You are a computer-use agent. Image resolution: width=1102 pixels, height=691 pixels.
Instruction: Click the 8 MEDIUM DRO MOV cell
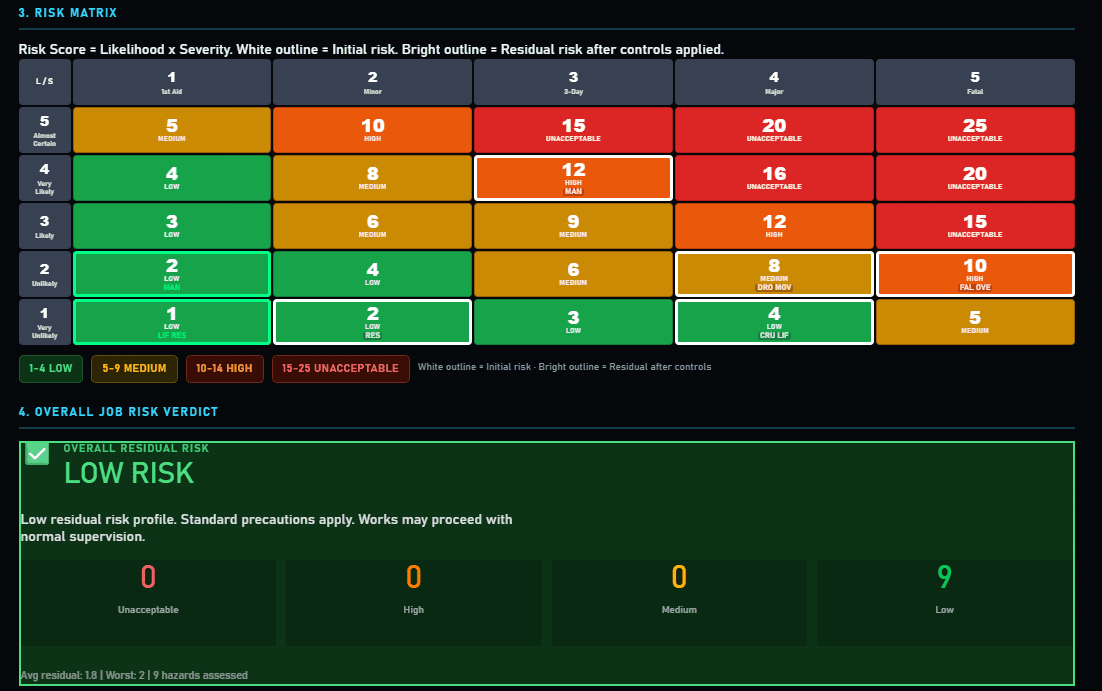tap(774, 273)
